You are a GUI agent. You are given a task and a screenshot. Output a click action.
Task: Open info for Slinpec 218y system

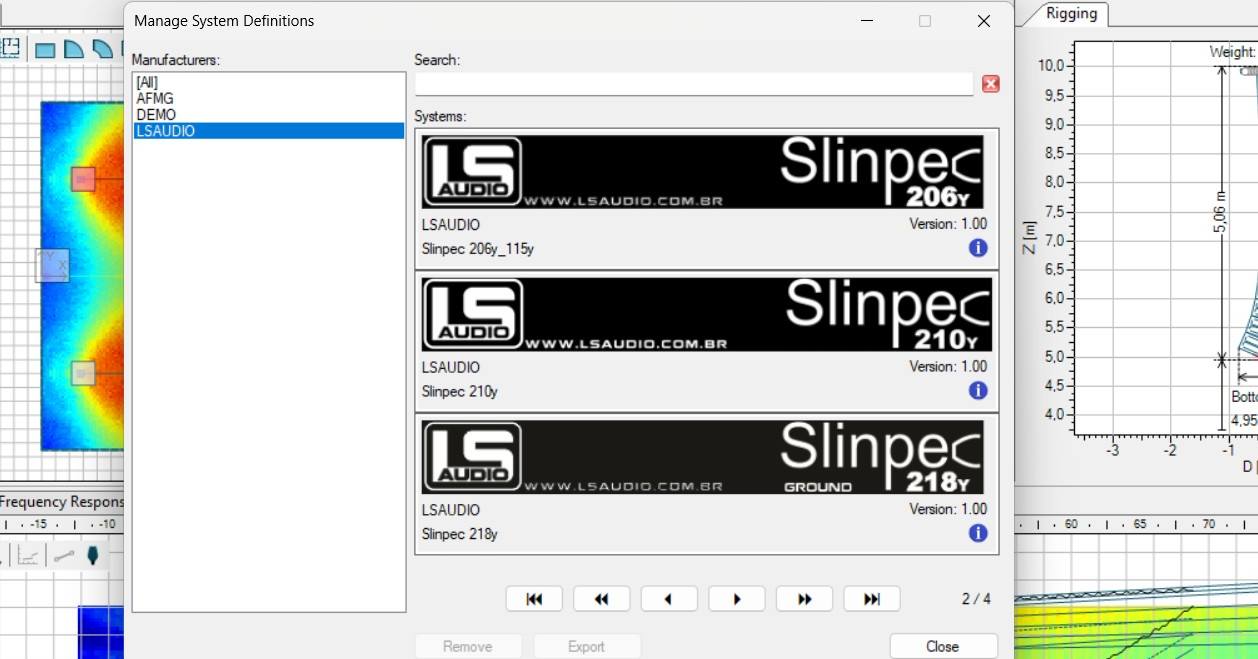pyautogui.click(x=978, y=533)
